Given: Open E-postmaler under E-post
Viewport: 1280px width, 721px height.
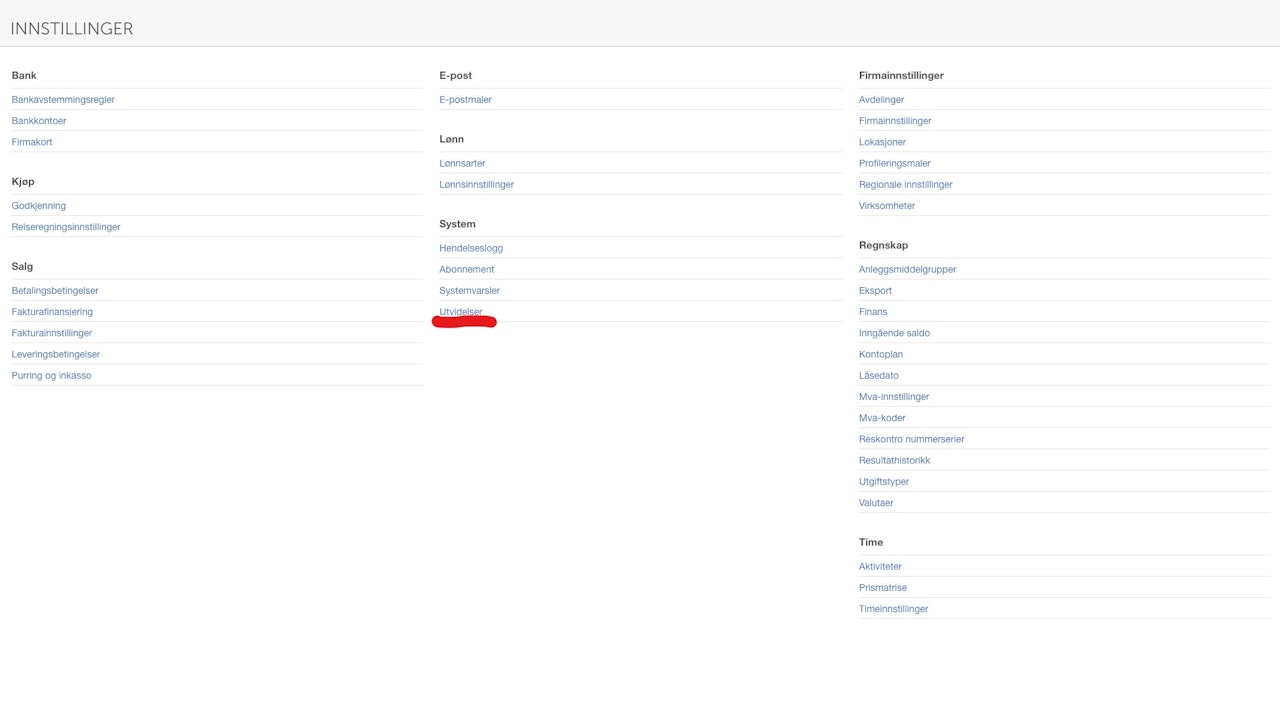Looking at the screenshot, I should click(x=466, y=100).
